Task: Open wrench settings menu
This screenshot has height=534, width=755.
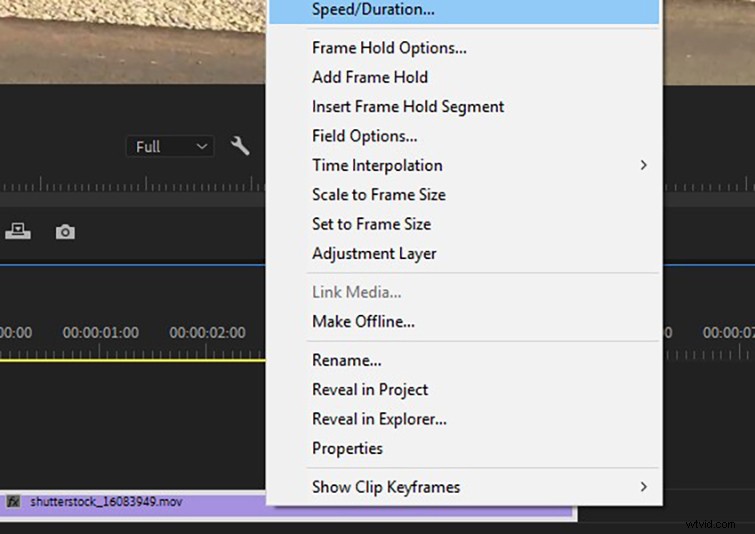Action: (x=240, y=146)
